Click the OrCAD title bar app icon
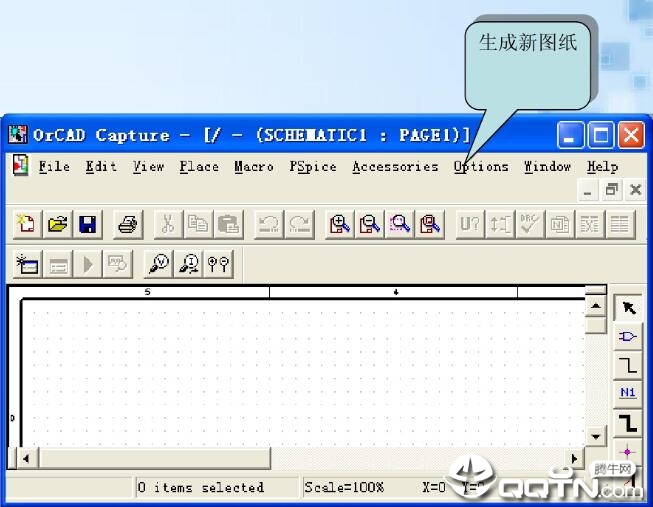 (17, 135)
